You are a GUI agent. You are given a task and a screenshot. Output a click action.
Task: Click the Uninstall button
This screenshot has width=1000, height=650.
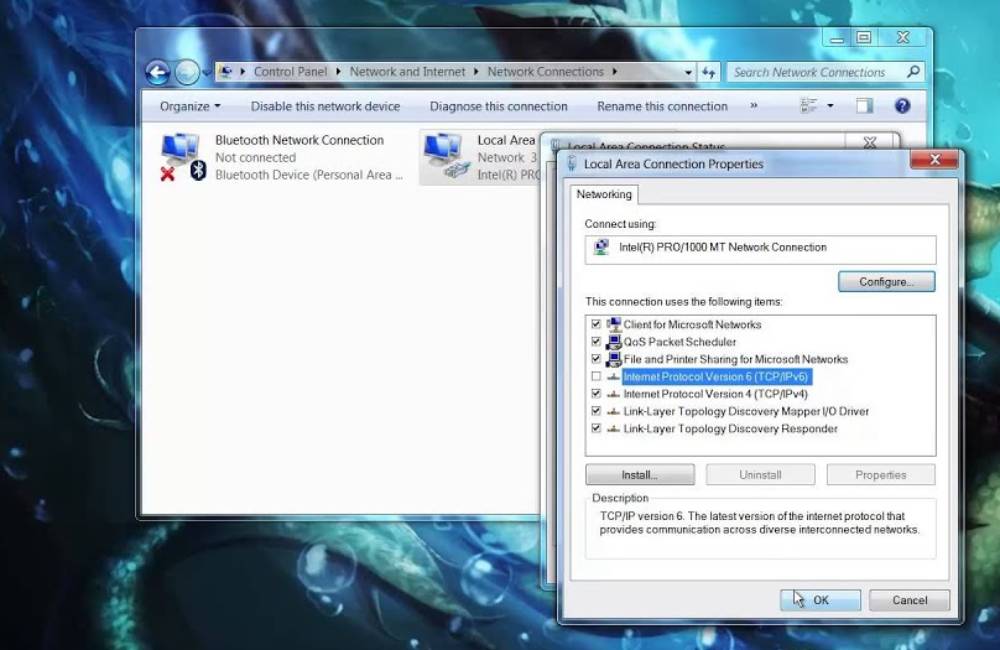(760, 475)
